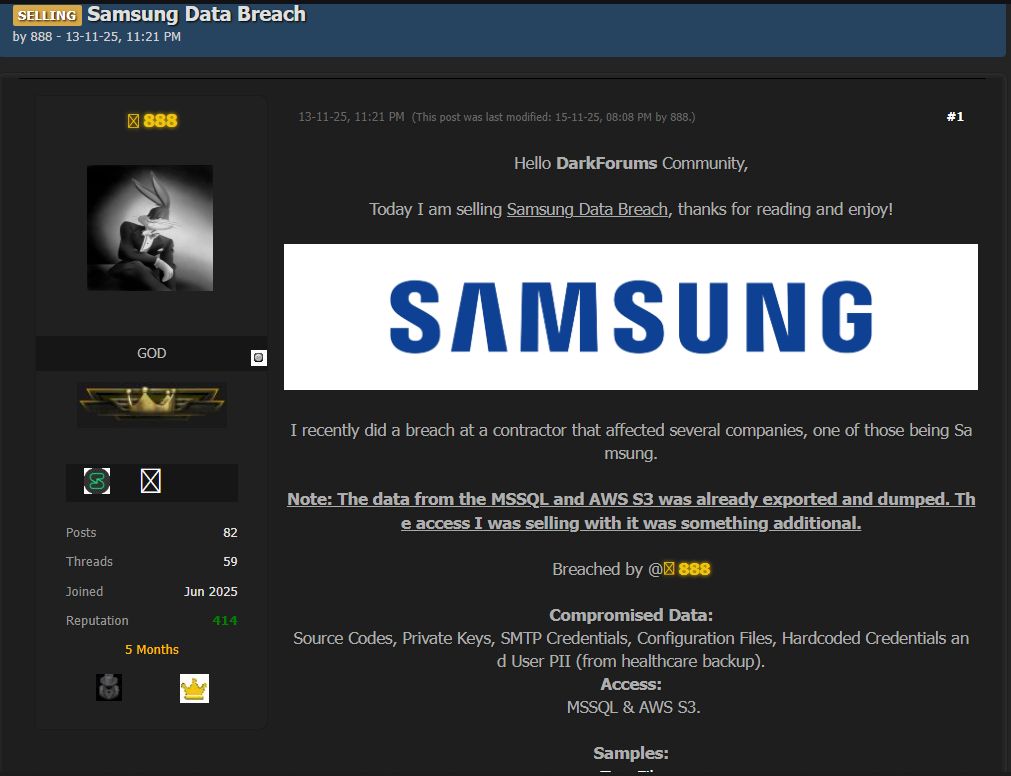Open 888's profile from sidebar username
1011x776 pixels.
(160, 121)
